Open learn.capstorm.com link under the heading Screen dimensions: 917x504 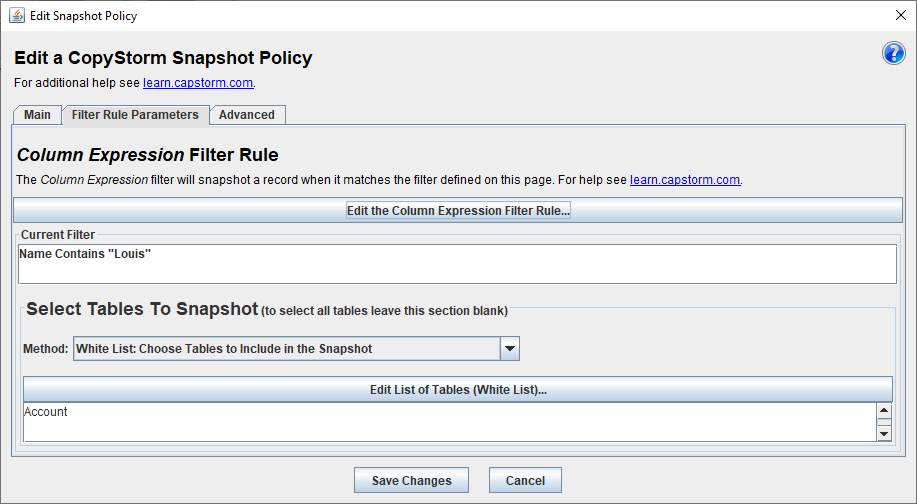click(x=198, y=83)
